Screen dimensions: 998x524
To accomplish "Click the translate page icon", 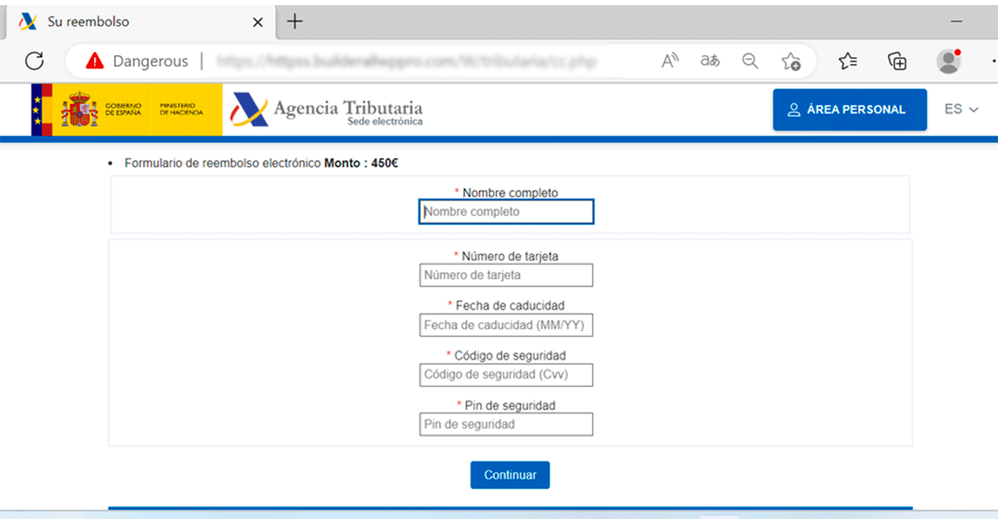I will 710,61.
